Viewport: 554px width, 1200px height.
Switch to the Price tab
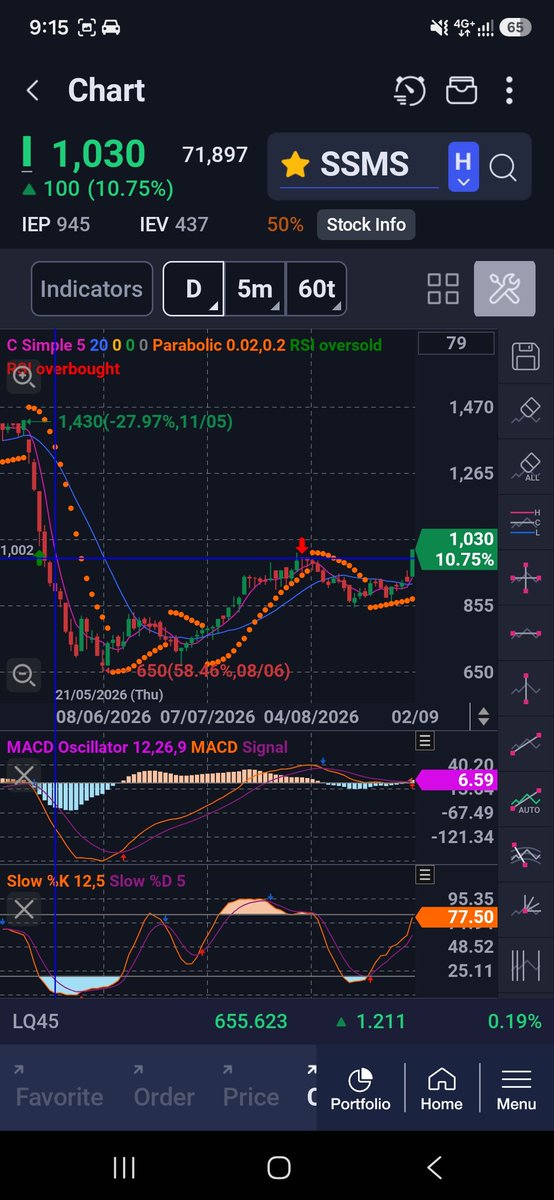pyautogui.click(x=250, y=1097)
